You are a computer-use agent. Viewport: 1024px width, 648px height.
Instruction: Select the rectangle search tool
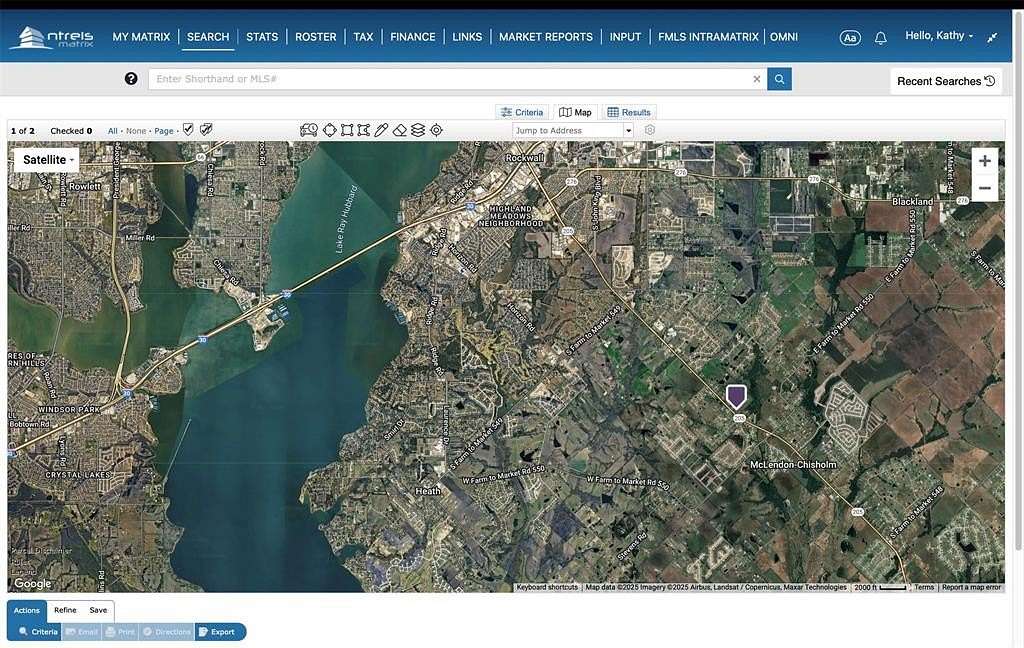click(x=347, y=130)
